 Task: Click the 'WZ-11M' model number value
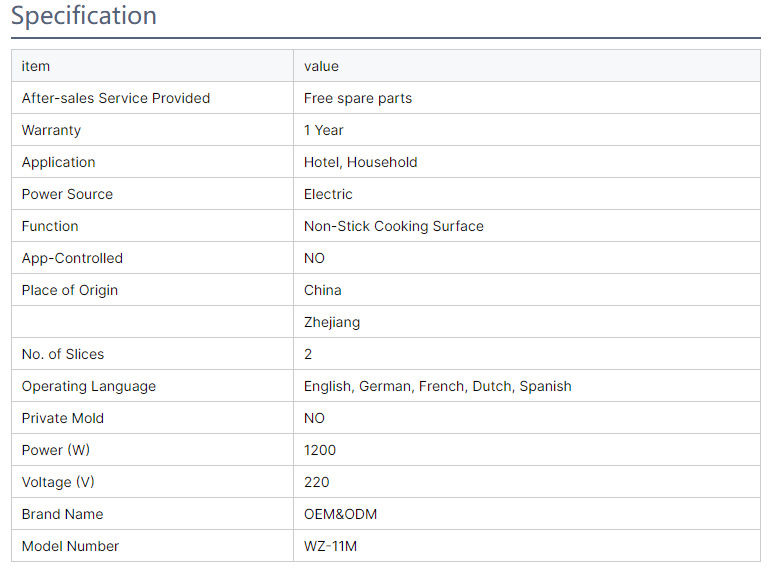331,546
